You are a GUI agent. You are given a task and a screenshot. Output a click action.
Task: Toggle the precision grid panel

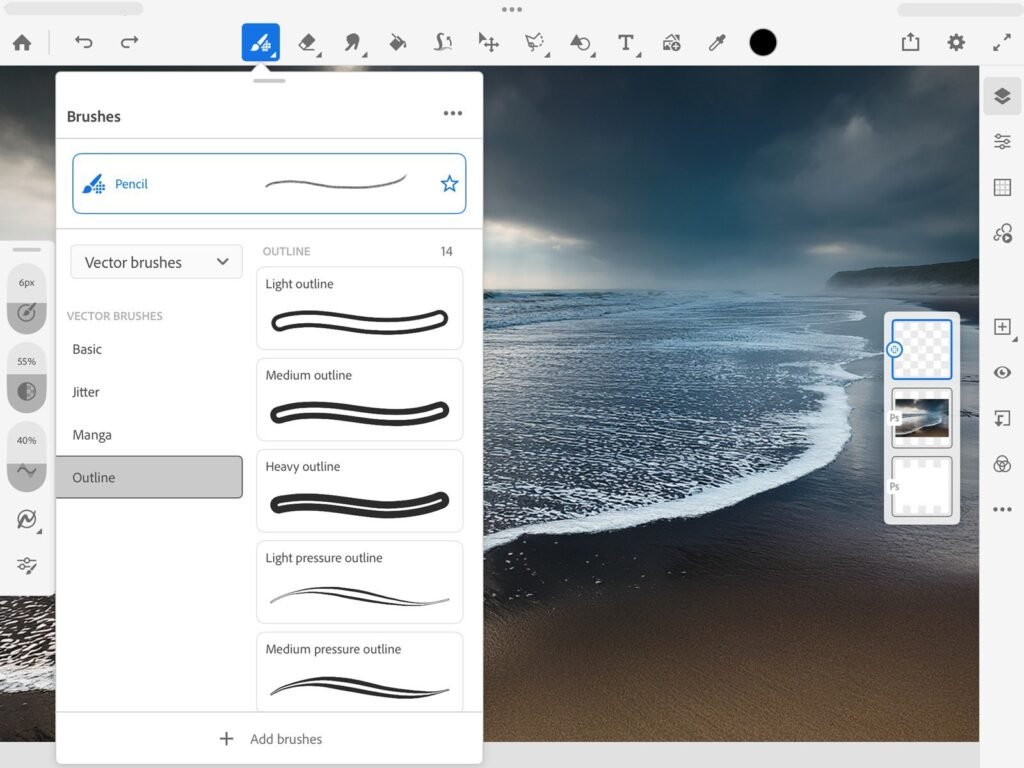1002,187
